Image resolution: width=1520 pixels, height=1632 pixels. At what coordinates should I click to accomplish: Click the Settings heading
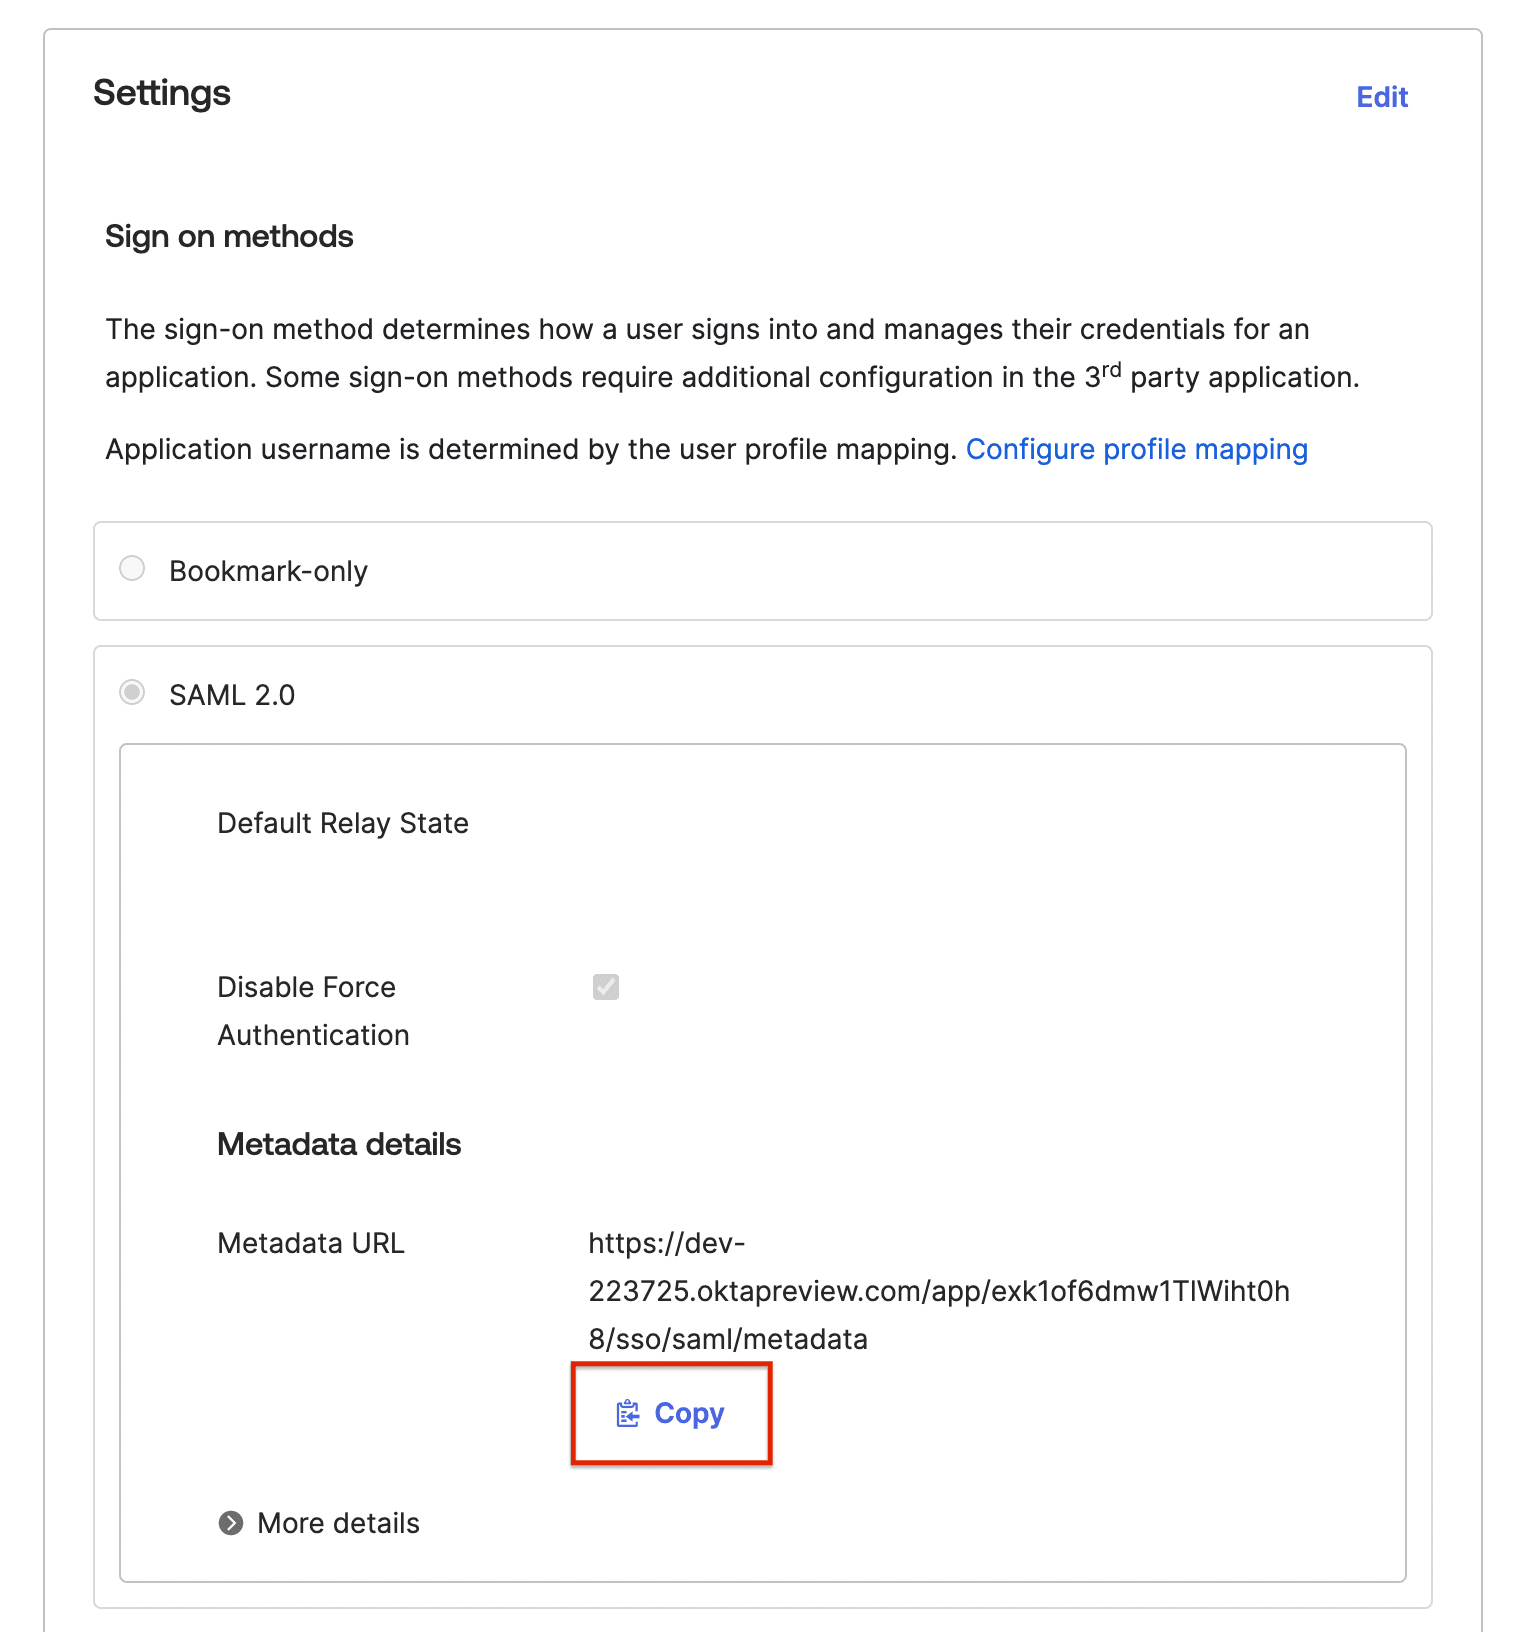click(x=162, y=93)
